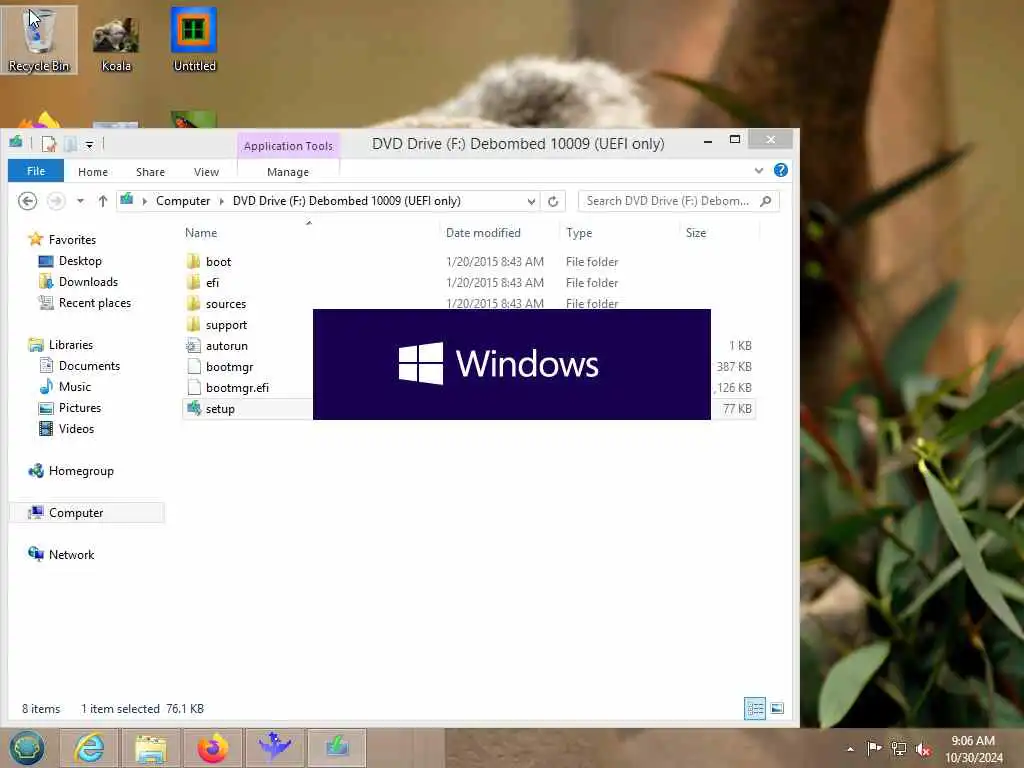The image size is (1024, 768).
Task: Open Action Center flag tray icon
Action: tap(873, 748)
